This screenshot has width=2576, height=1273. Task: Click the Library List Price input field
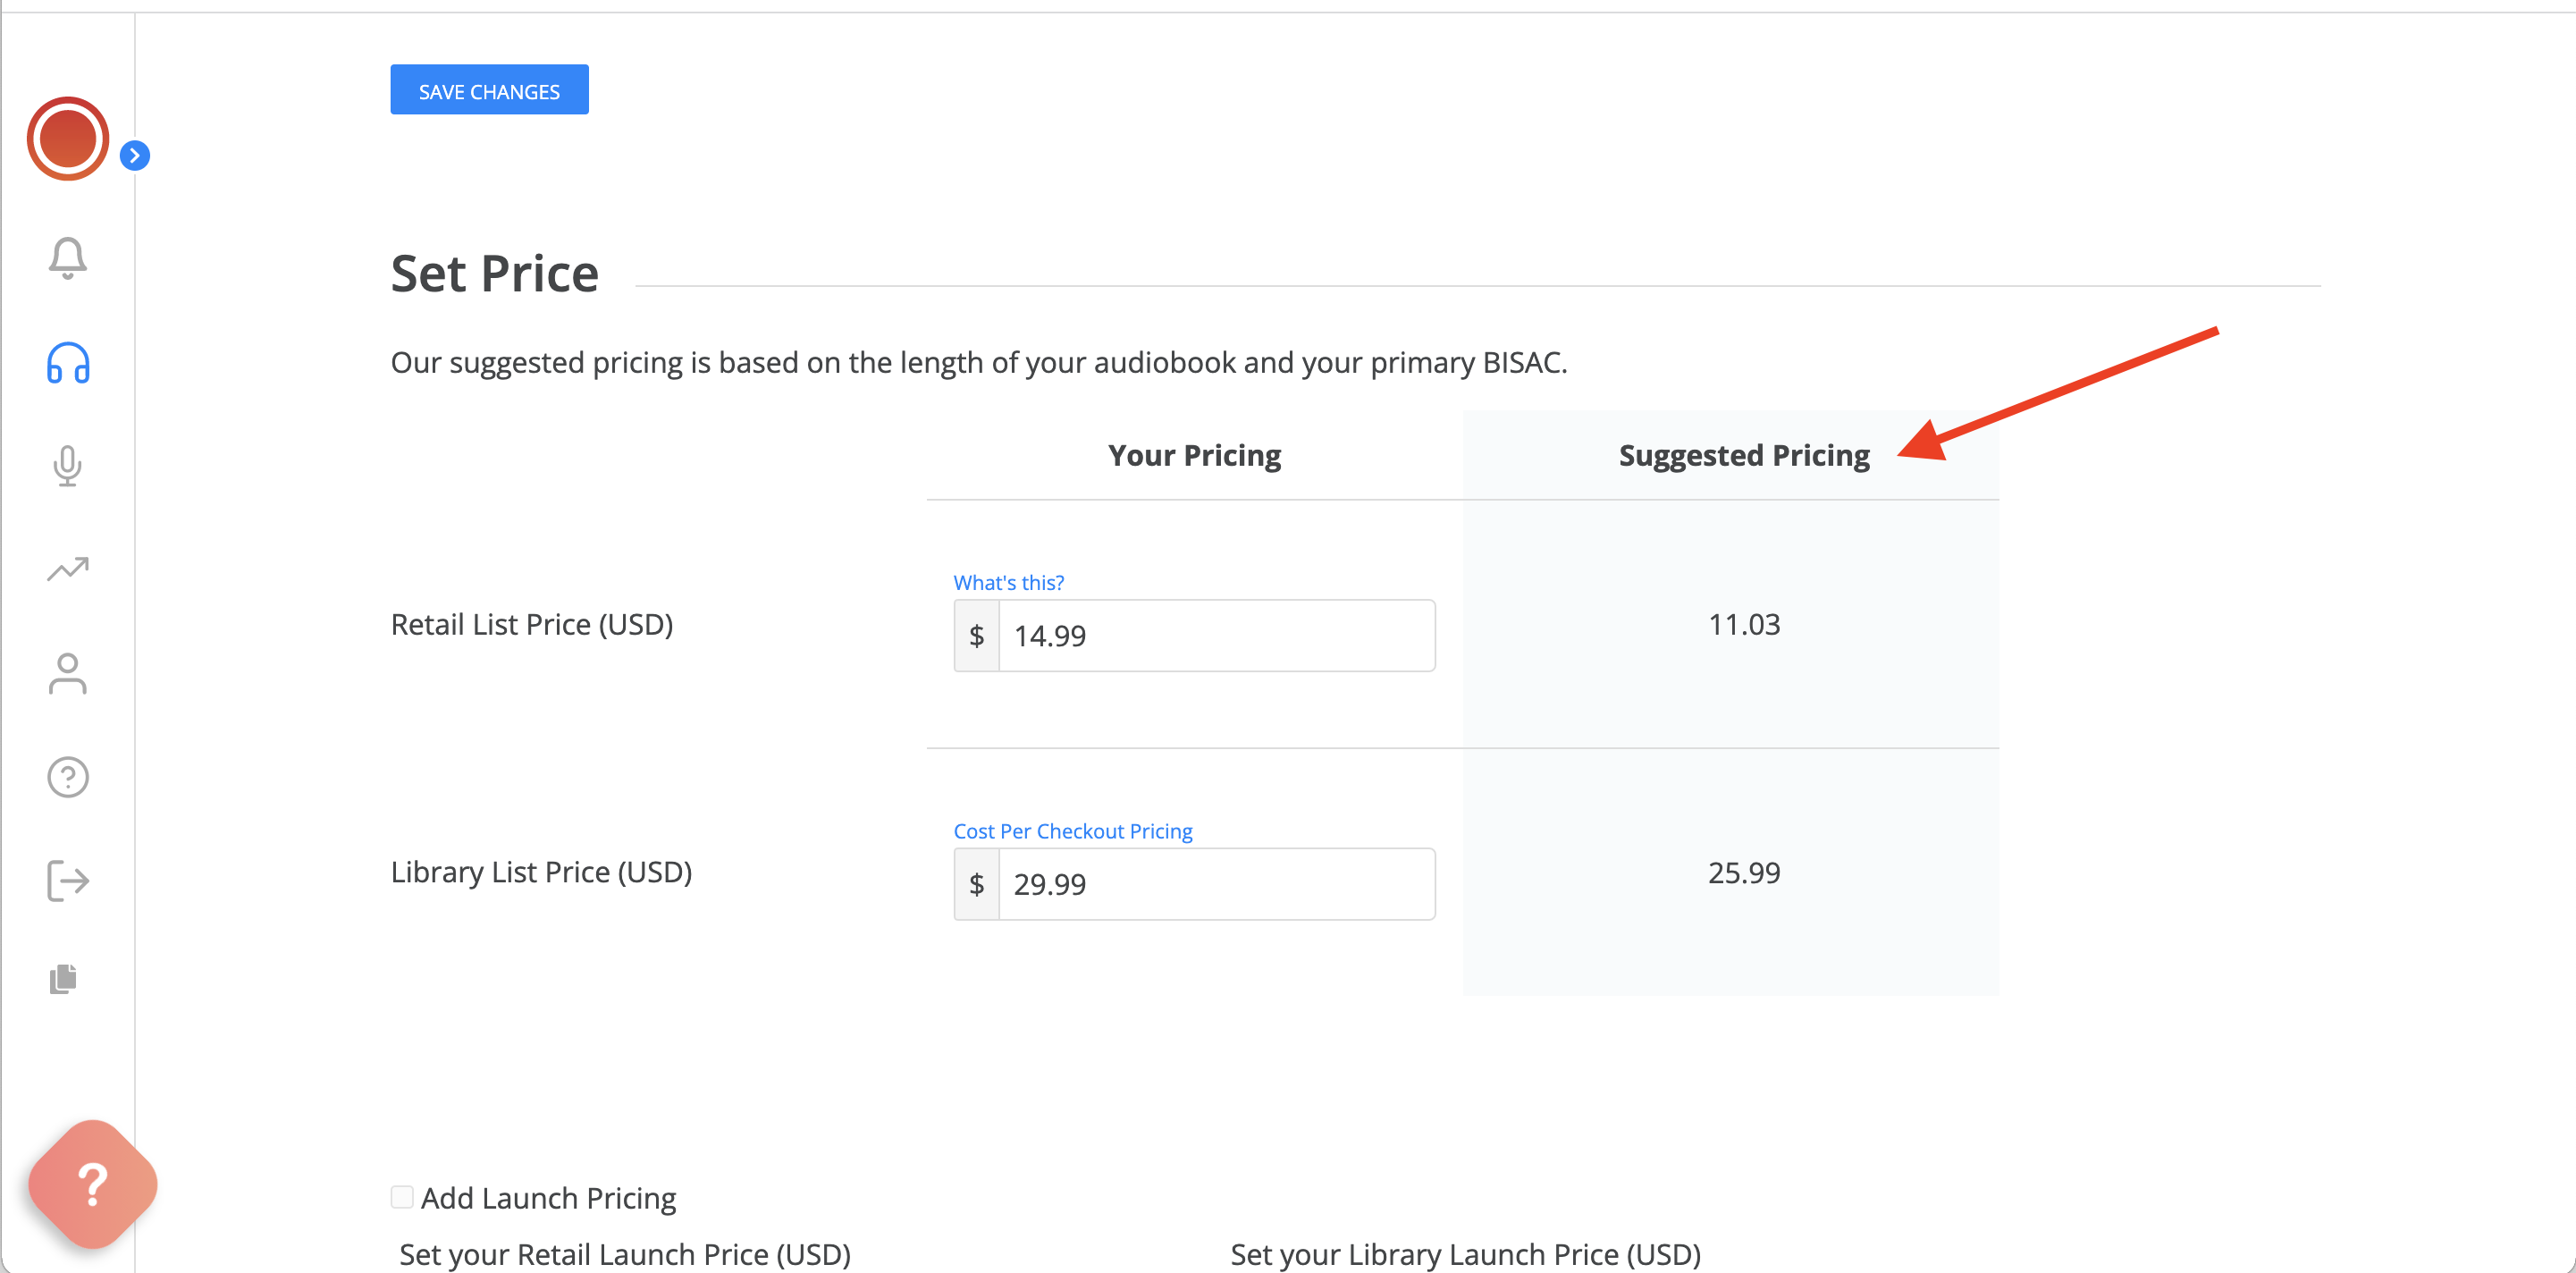coord(1216,884)
